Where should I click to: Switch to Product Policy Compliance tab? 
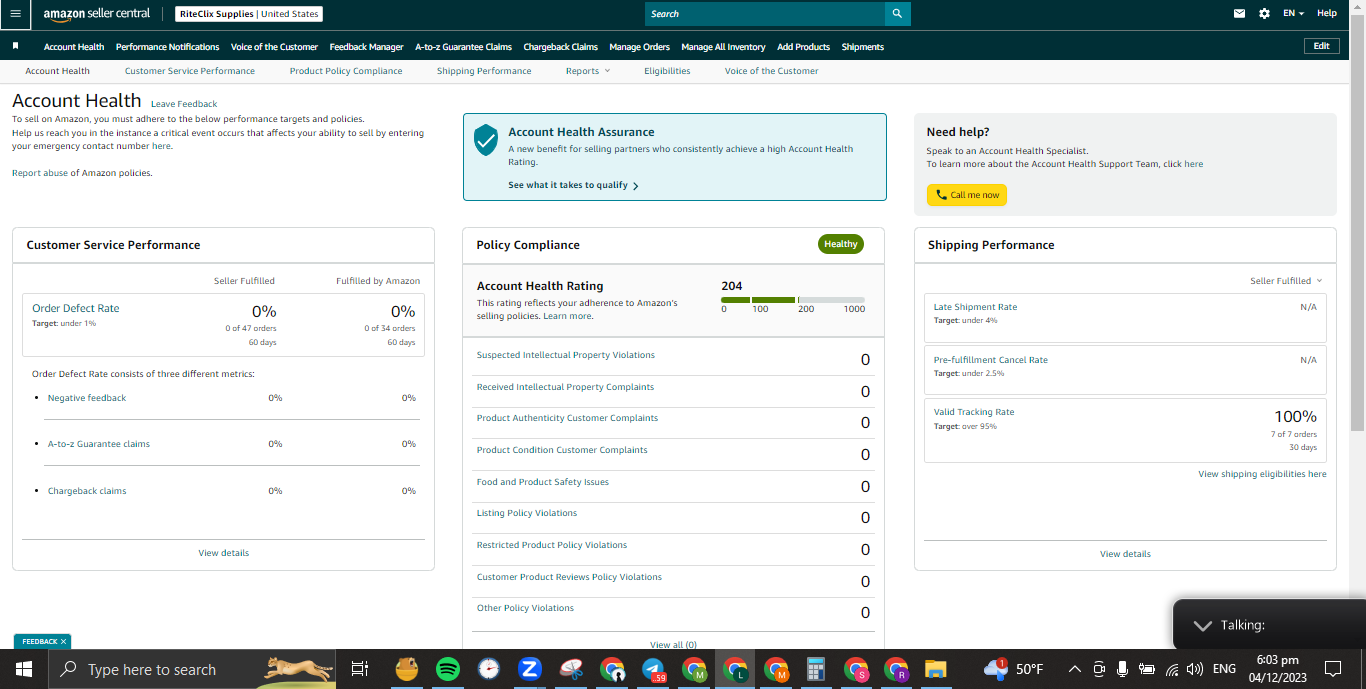[346, 71]
